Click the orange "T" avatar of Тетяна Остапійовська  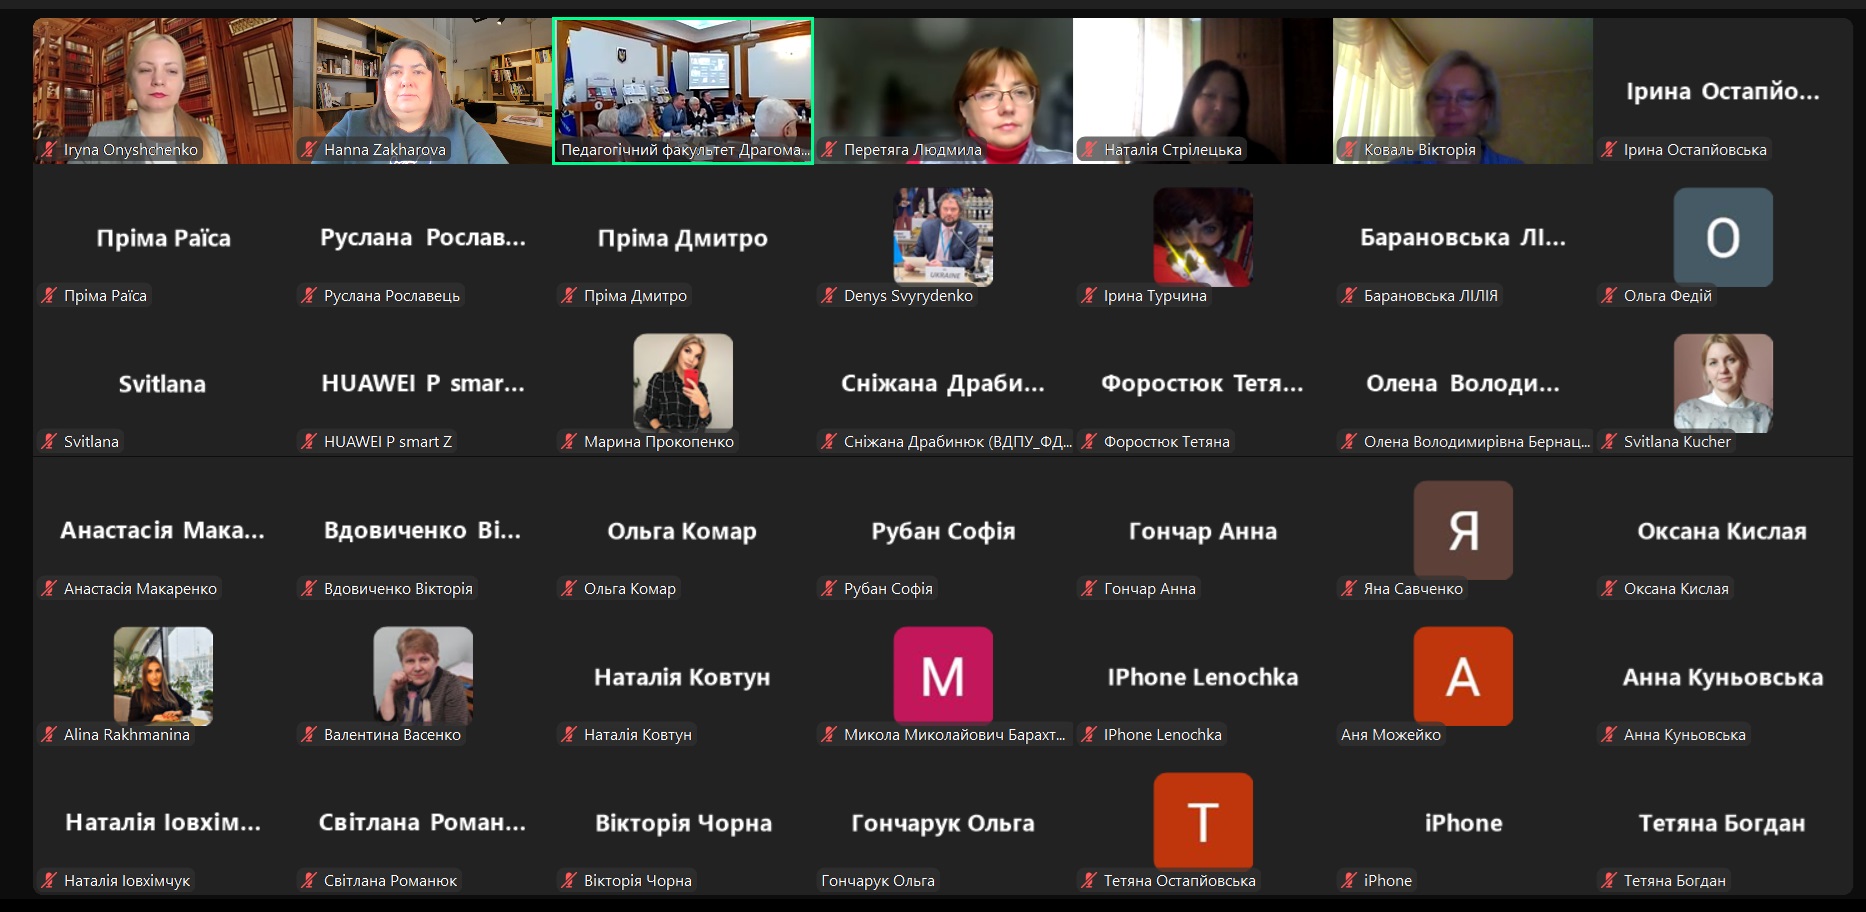point(1202,821)
